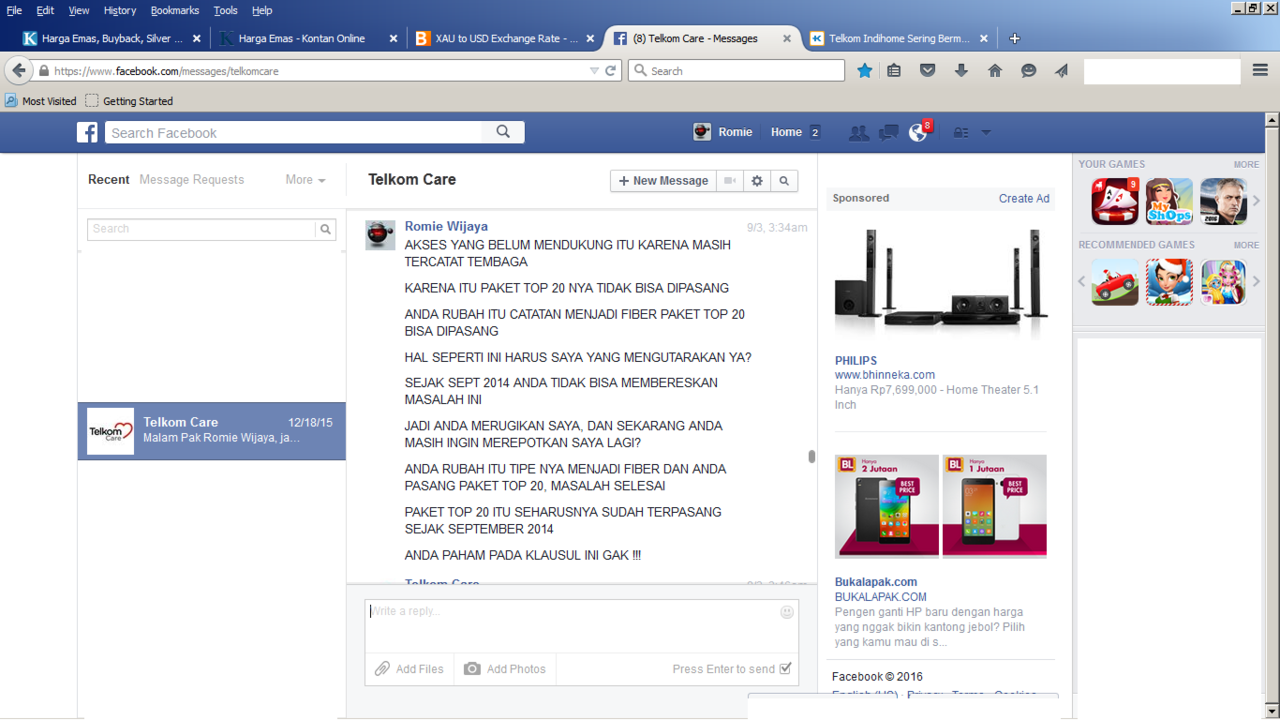Viewport: 1280px width, 720px height.
Task: Open the Firefox downloads arrow icon
Action: (x=961, y=71)
